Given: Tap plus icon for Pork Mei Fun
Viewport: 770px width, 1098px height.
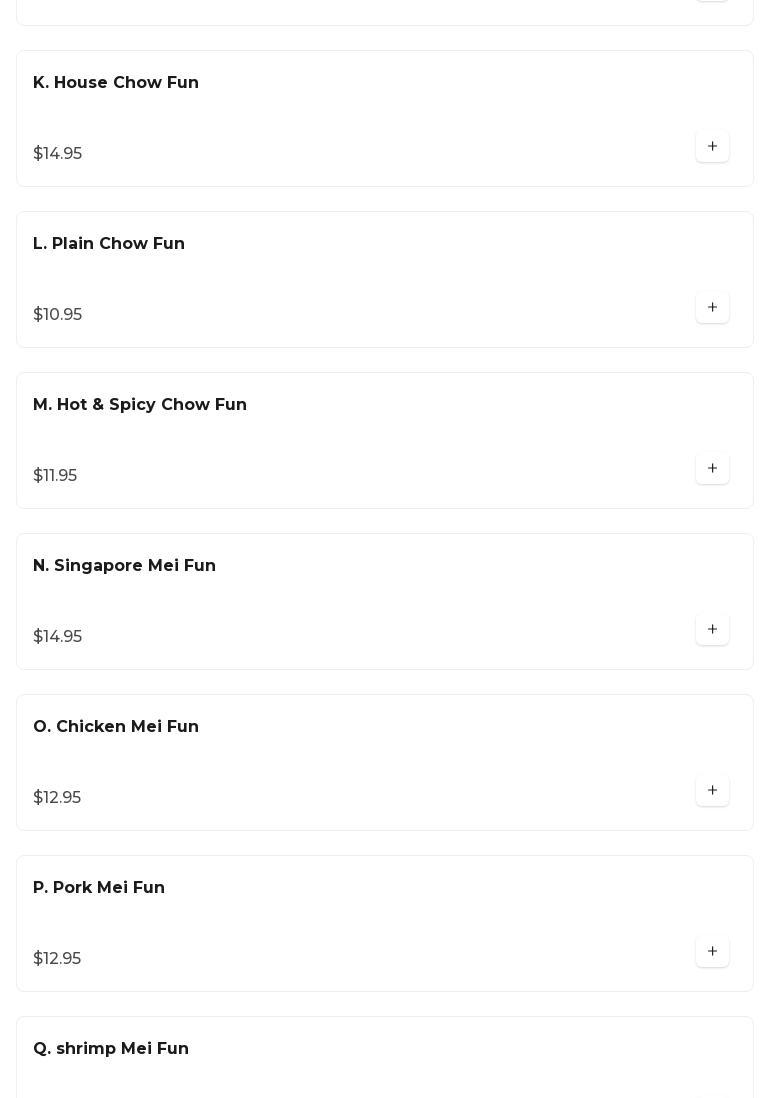Looking at the screenshot, I should (x=712, y=952).
